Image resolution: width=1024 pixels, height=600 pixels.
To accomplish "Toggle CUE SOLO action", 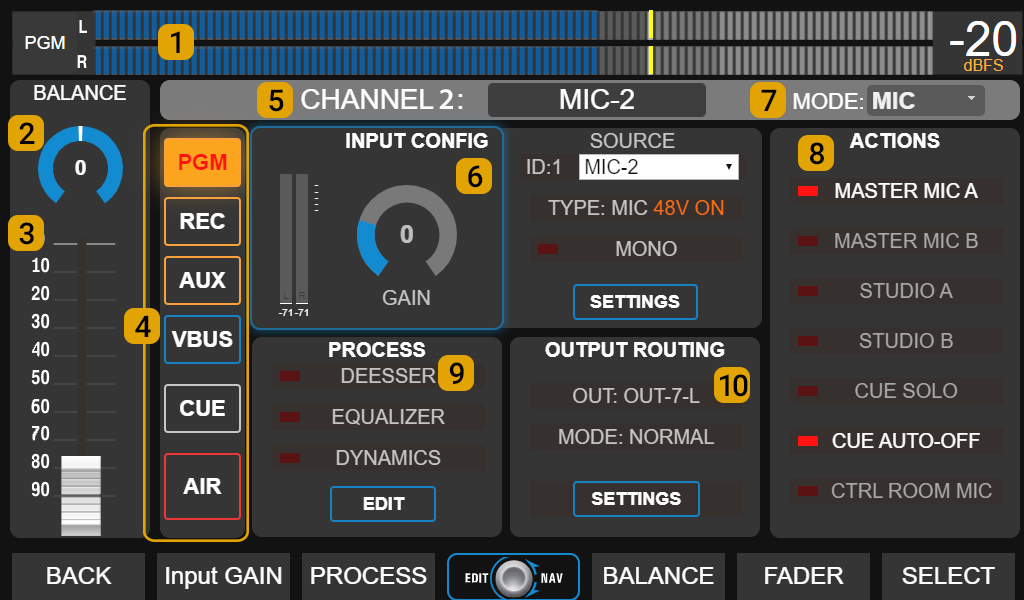I will [x=896, y=391].
